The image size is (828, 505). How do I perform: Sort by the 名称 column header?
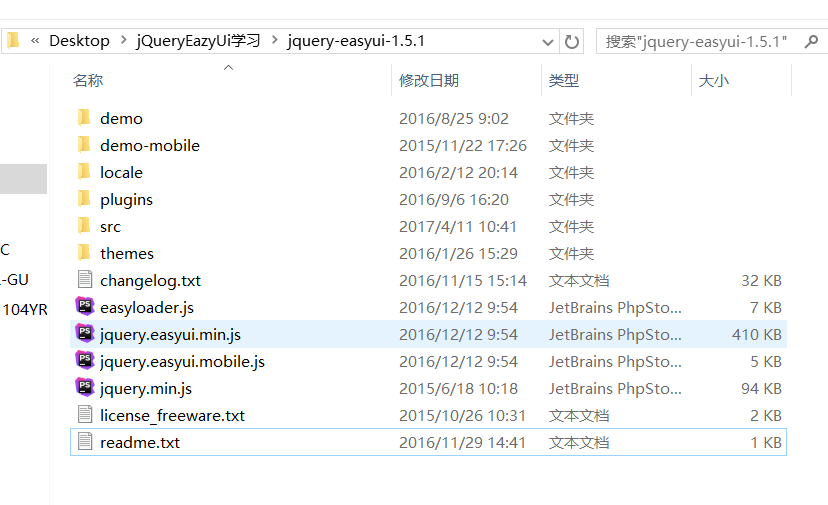pos(88,80)
